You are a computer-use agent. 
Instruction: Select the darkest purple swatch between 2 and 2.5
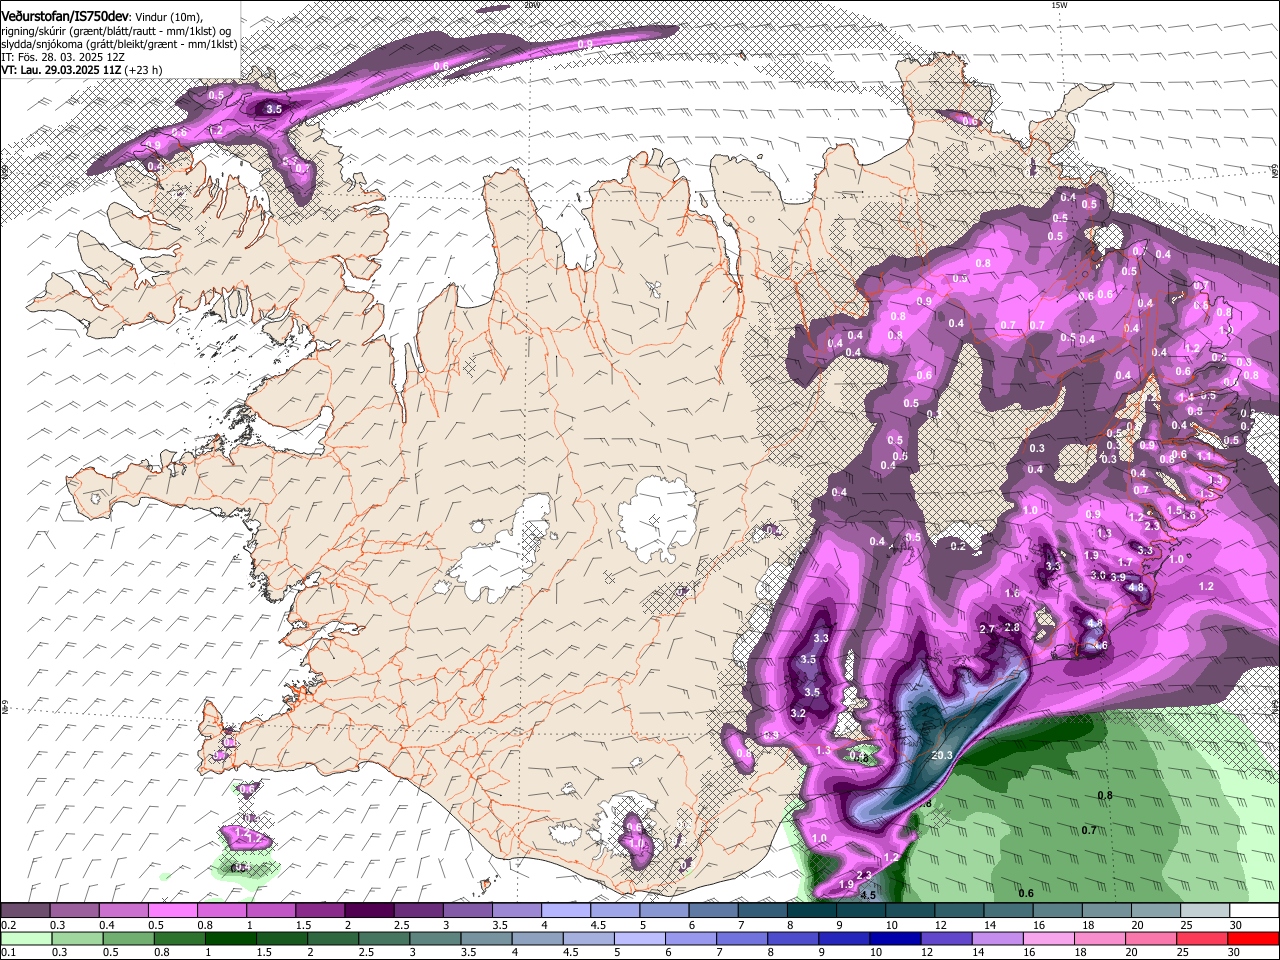point(368,911)
